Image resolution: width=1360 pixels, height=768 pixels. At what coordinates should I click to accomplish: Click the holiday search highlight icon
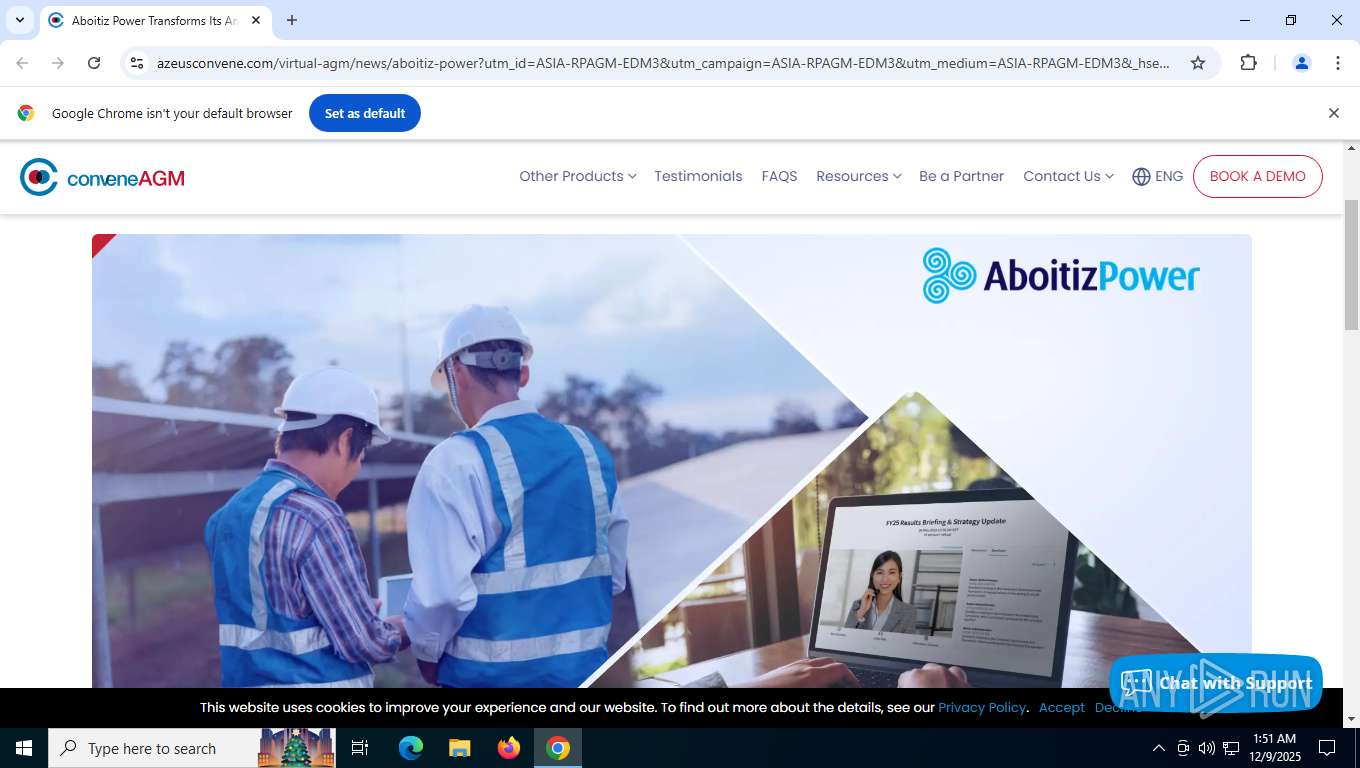point(296,748)
